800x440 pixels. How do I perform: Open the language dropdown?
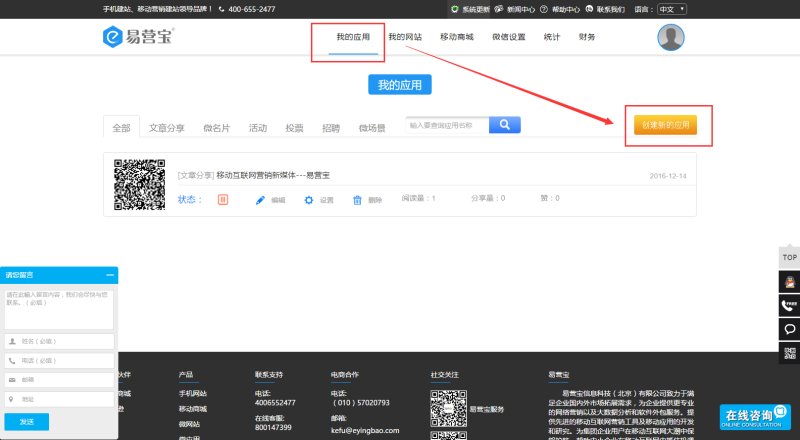pos(671,9)
